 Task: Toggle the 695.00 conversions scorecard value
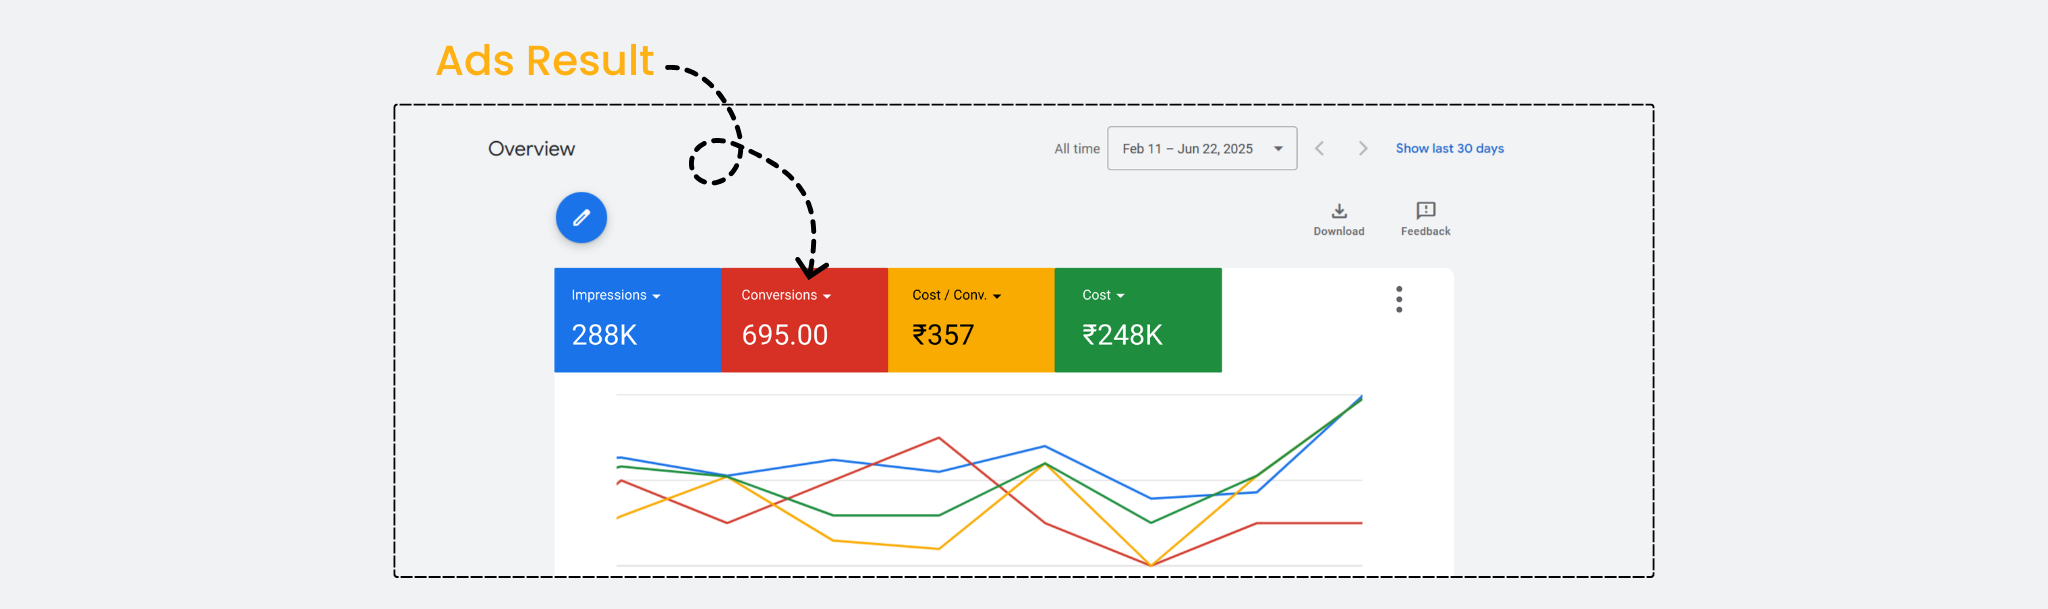click(x=785, y=336)
